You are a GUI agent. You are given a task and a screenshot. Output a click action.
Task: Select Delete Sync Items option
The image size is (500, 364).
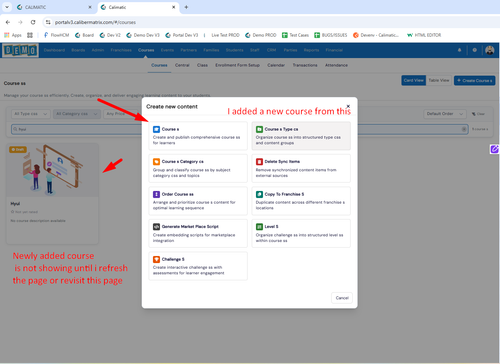coord(301,168)
